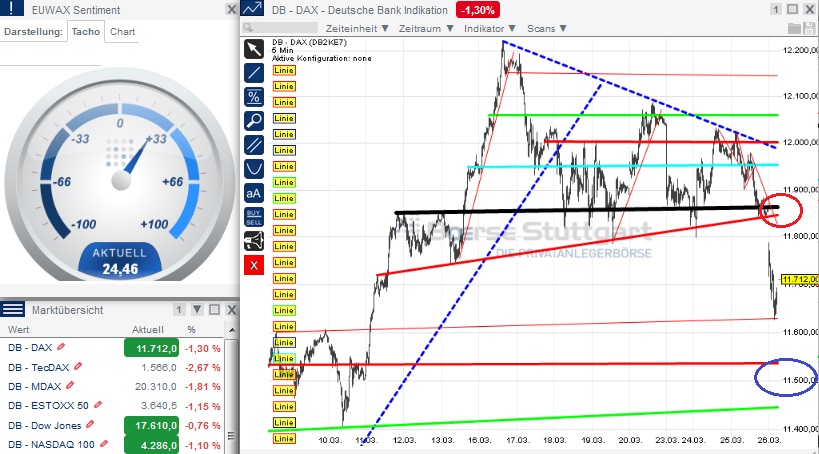Open the hamburger menu of Marktübersicht
The height and width of the screenshot is (454, 819).
(x=13, y=309)
